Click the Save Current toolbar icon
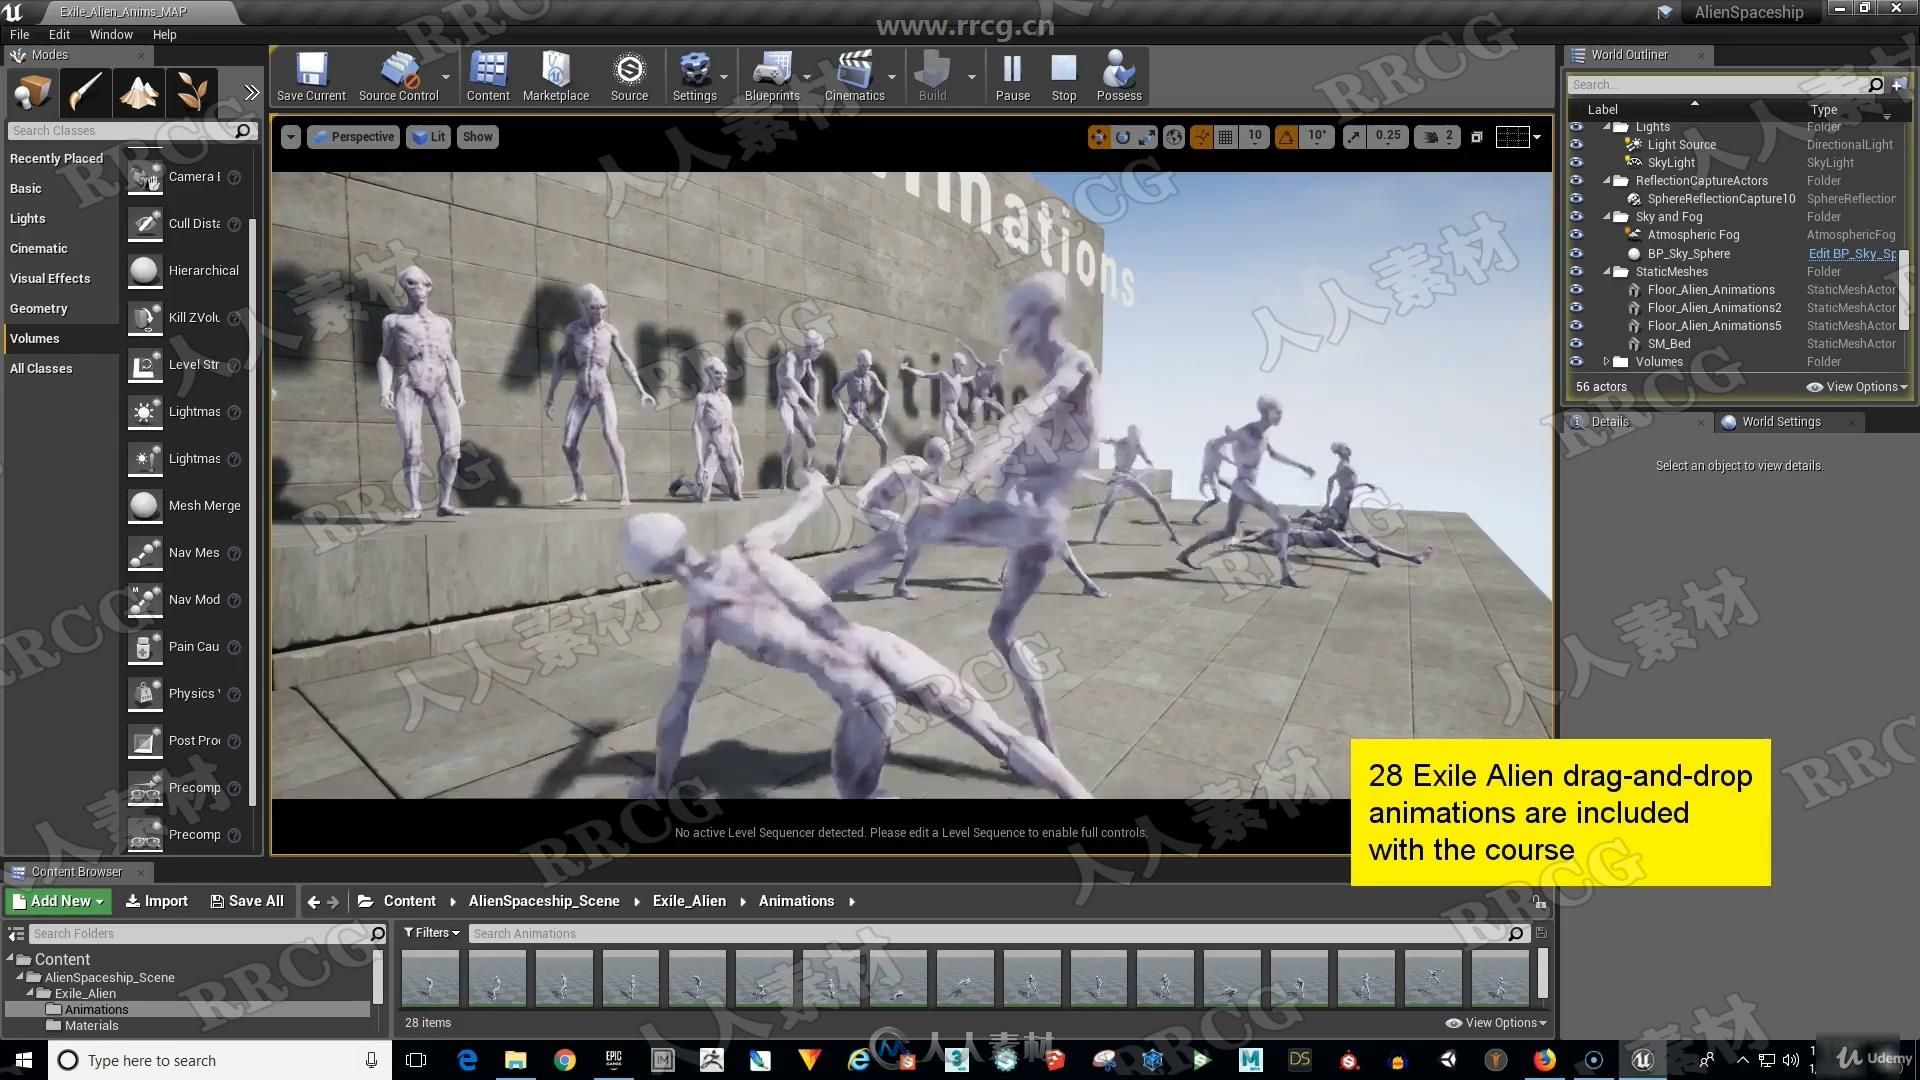Screen dimensions: 1920x1080 pos(311,76)
